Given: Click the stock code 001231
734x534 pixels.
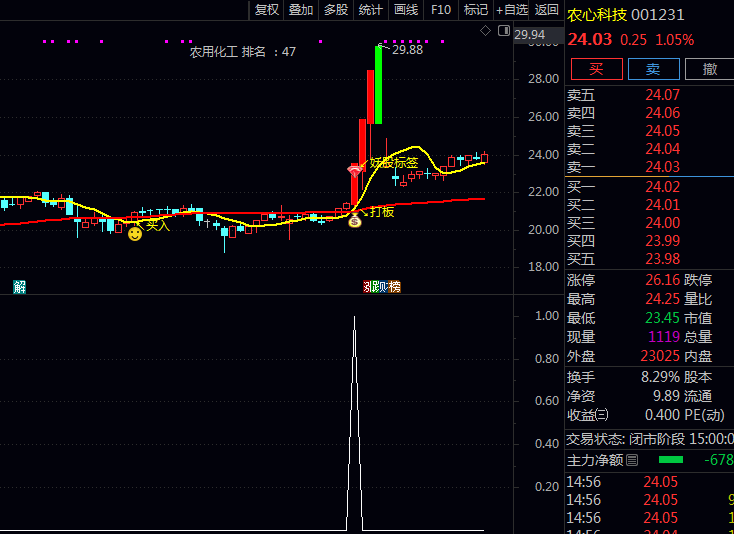Looking at the screenshot, I should [x=658, y=15].
